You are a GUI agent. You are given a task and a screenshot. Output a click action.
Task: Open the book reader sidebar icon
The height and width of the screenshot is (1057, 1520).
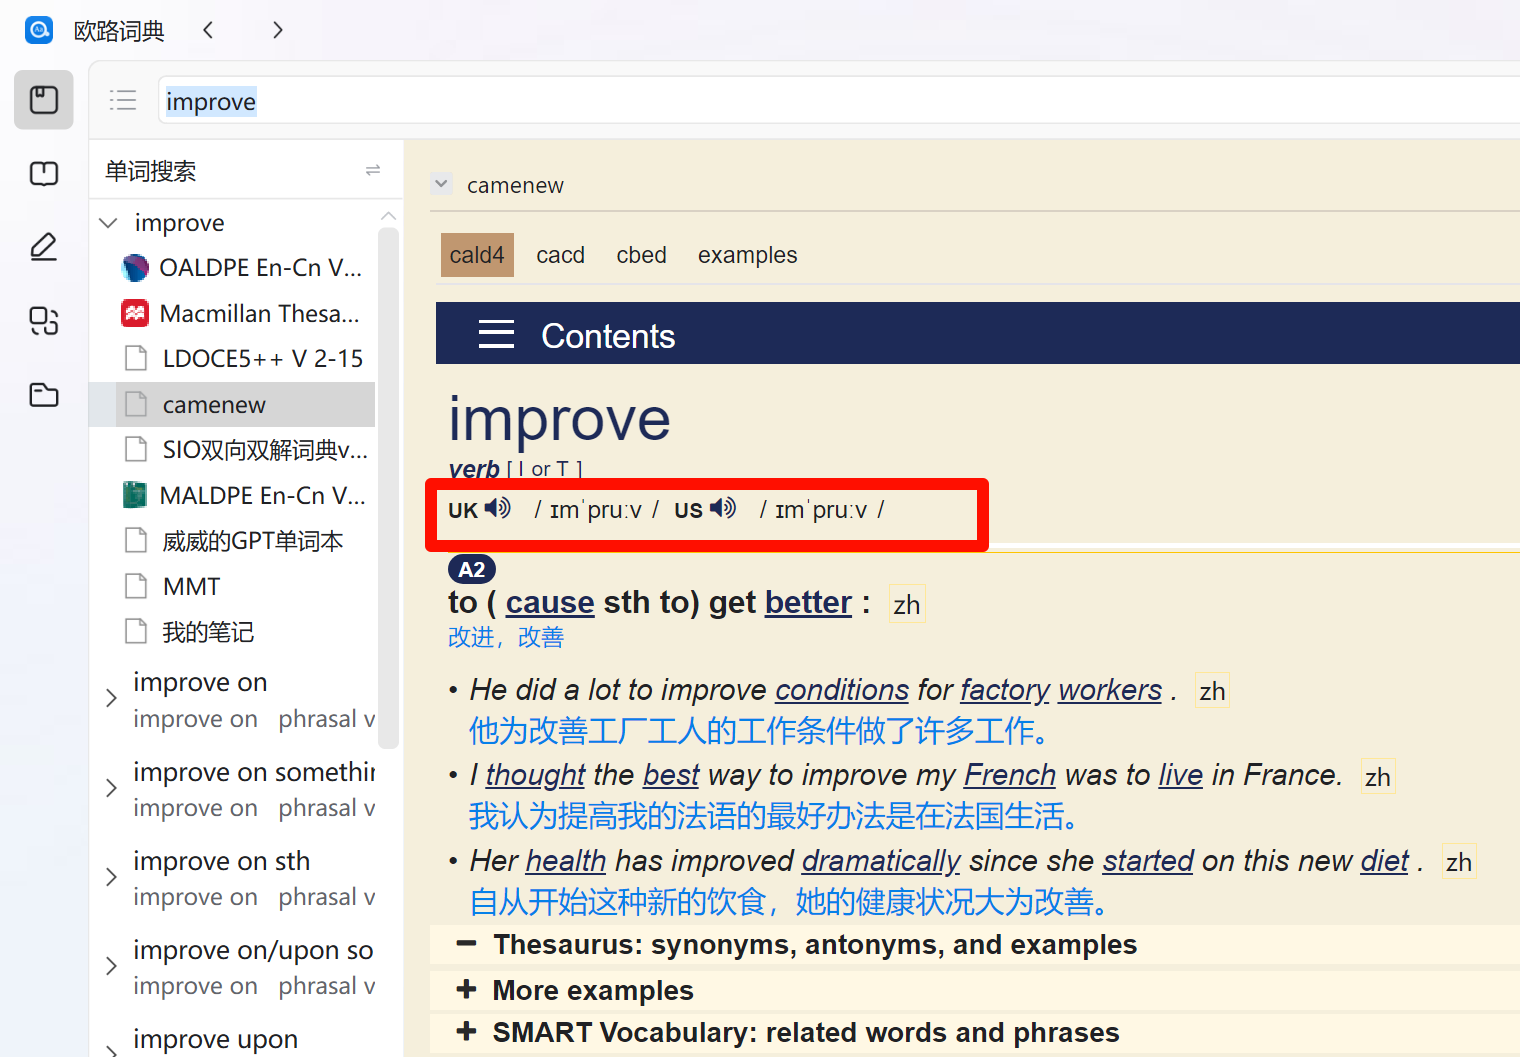pos(44,174)
